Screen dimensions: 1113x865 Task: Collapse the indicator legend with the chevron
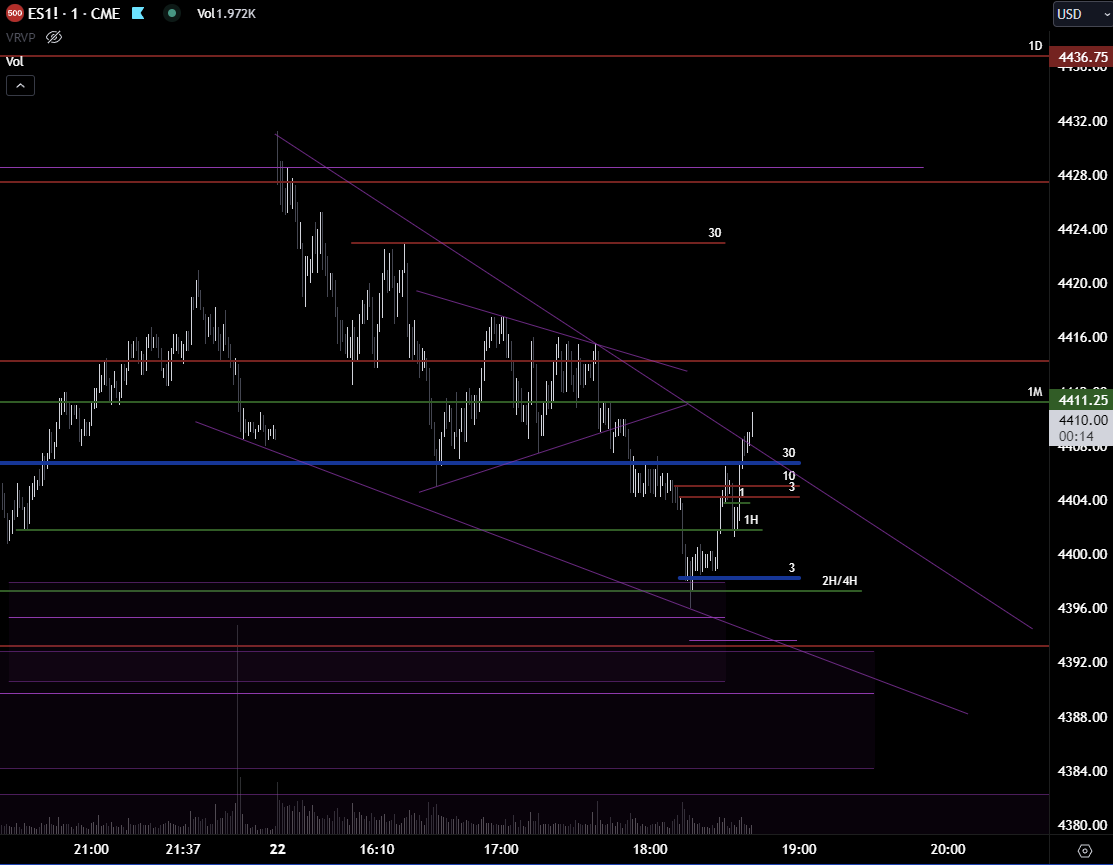point(21,86)
